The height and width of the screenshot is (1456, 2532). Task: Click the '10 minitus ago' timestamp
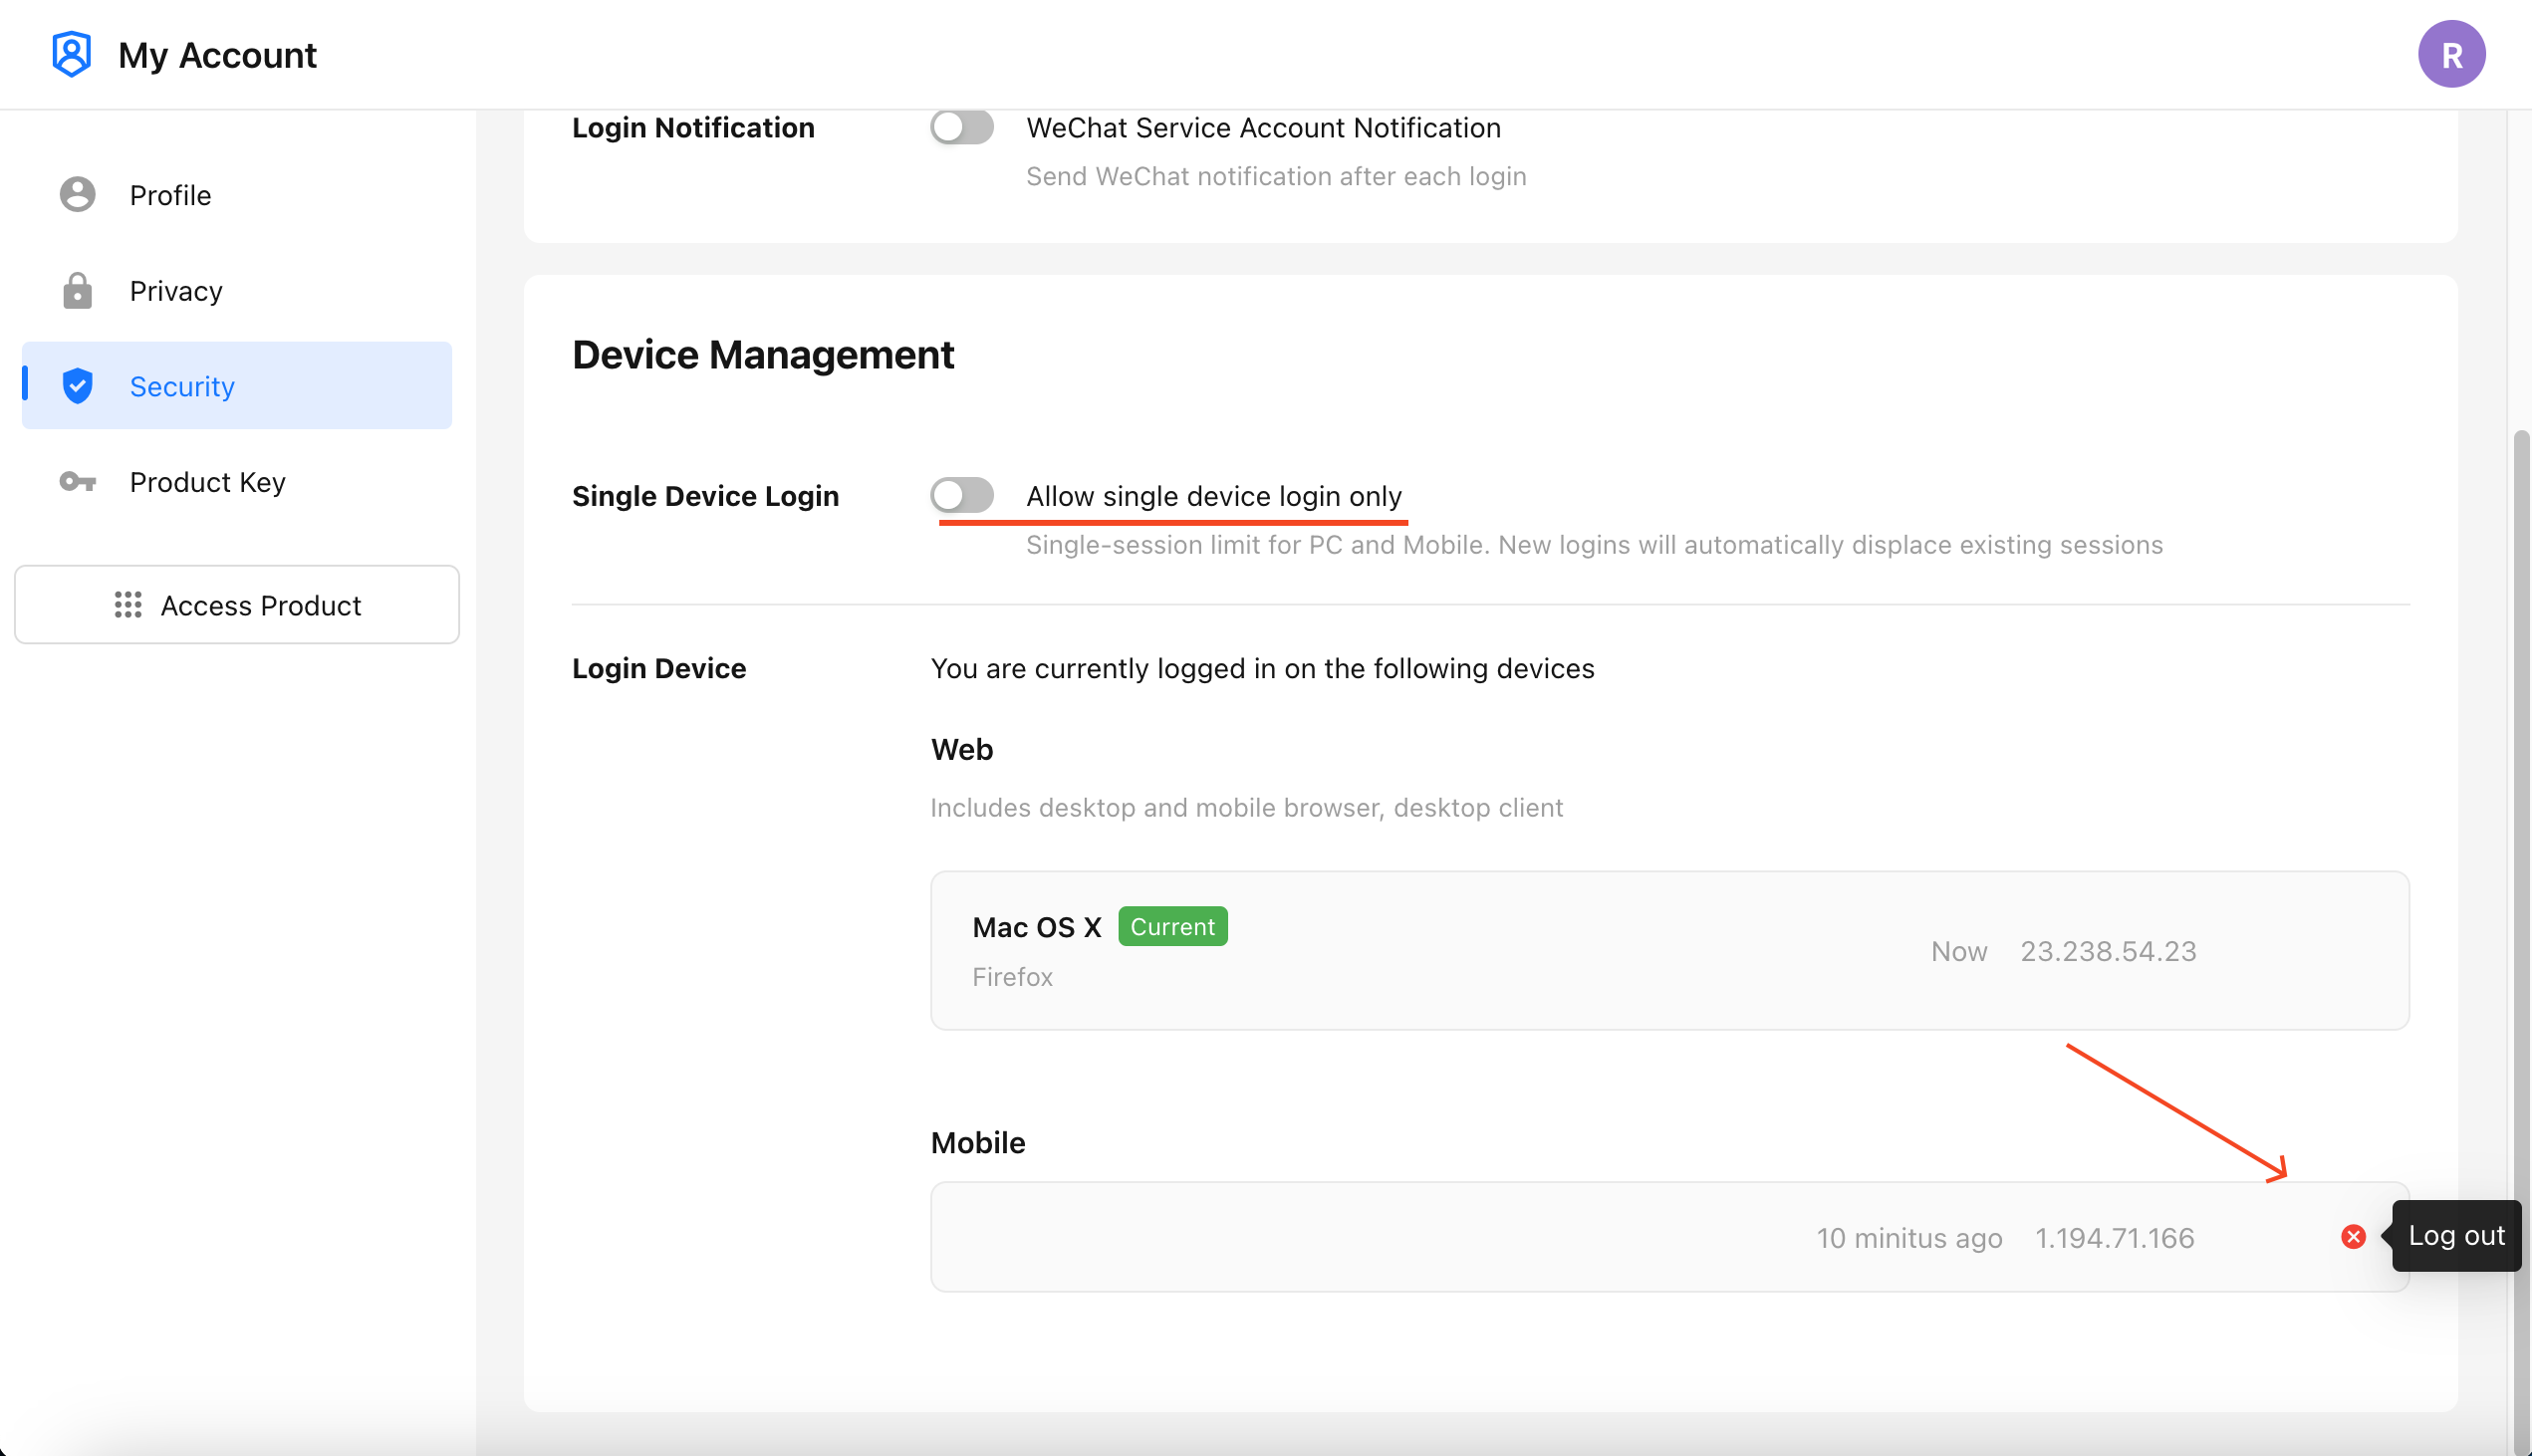[x=1909, y=1238]
